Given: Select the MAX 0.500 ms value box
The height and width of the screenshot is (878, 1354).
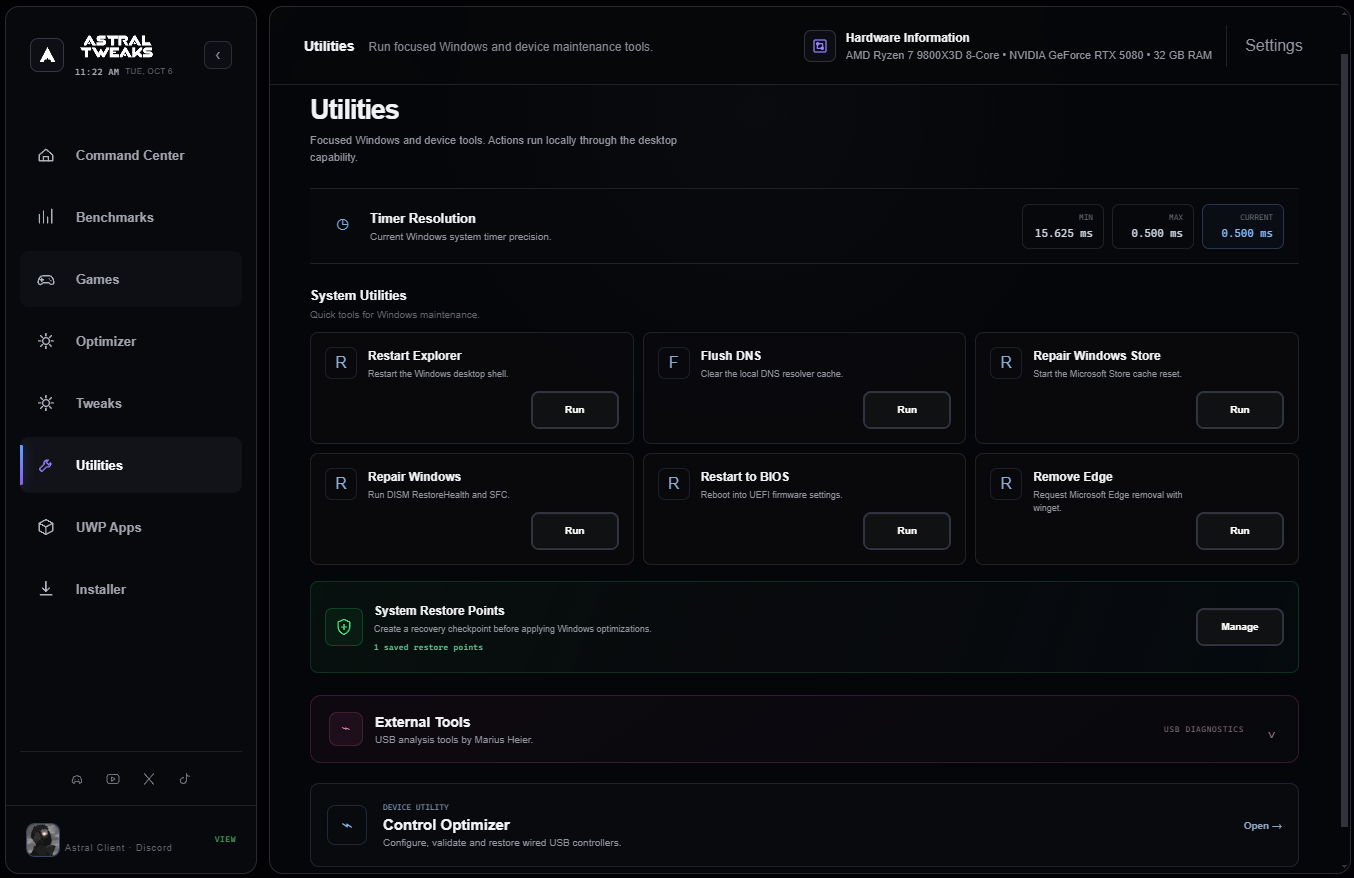Looking at the screenshot, I should (1153, 227).
